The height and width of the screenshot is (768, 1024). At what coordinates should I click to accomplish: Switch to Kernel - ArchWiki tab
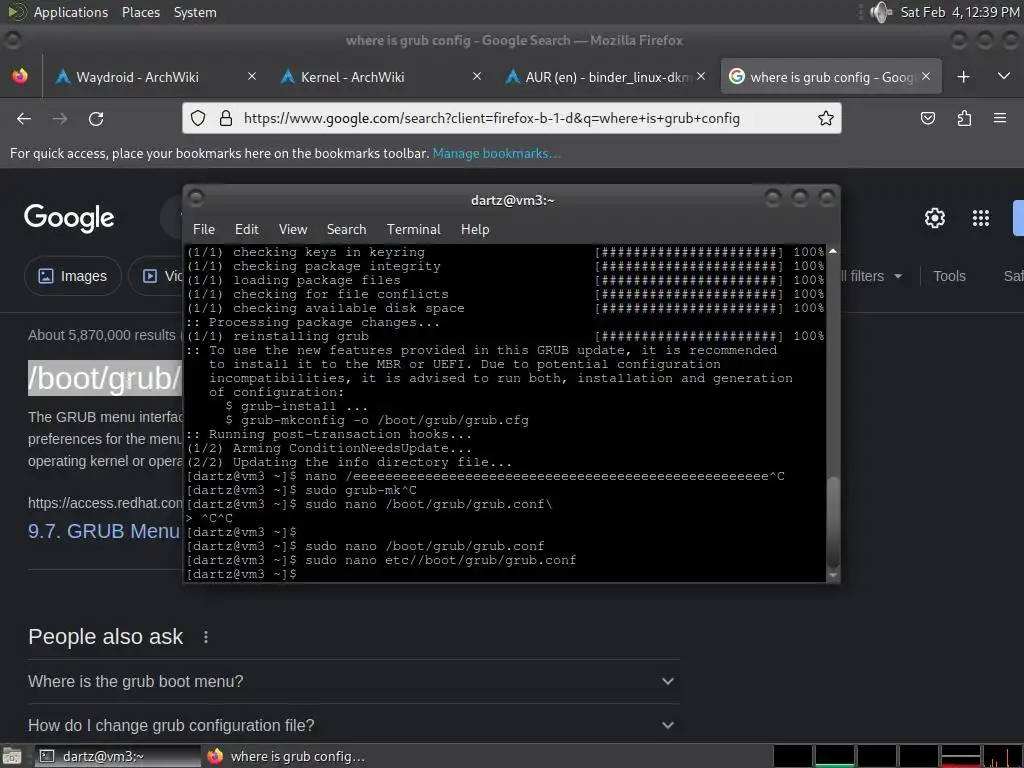tap(381, 76)
